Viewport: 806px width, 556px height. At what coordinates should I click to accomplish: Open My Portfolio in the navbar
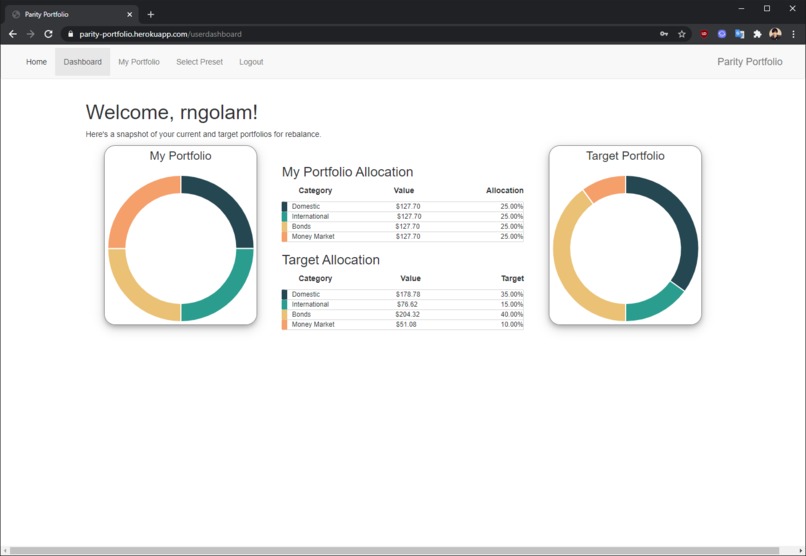(x=139, y=62)
